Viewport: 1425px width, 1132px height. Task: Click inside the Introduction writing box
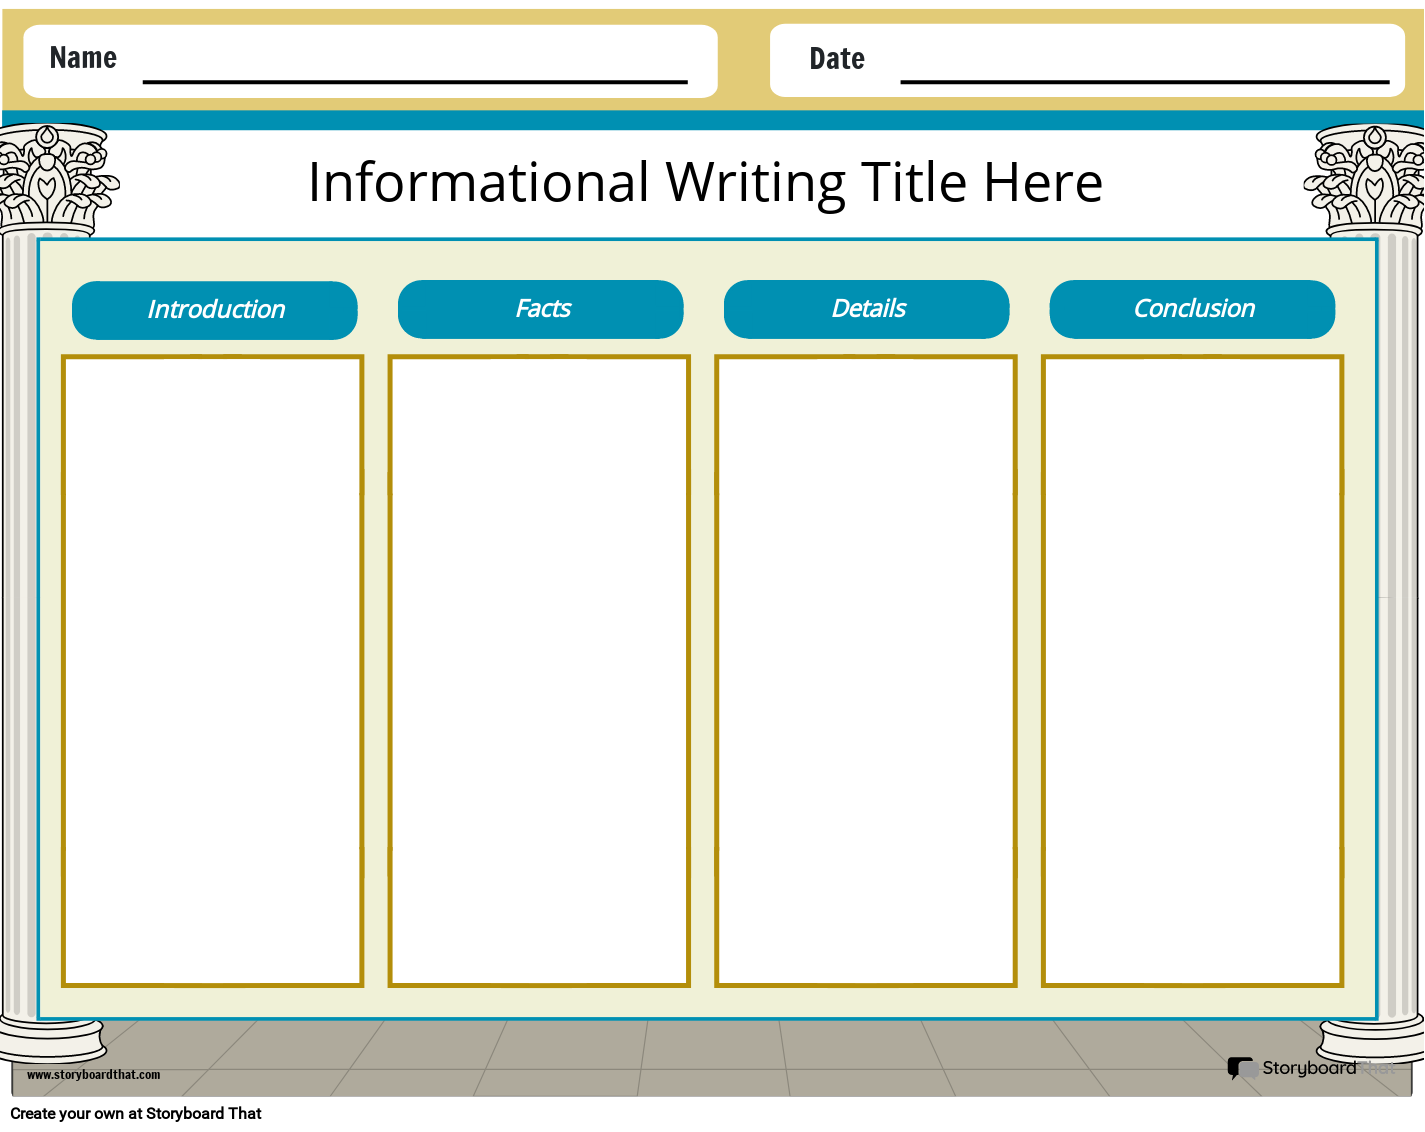coord(213,670)
